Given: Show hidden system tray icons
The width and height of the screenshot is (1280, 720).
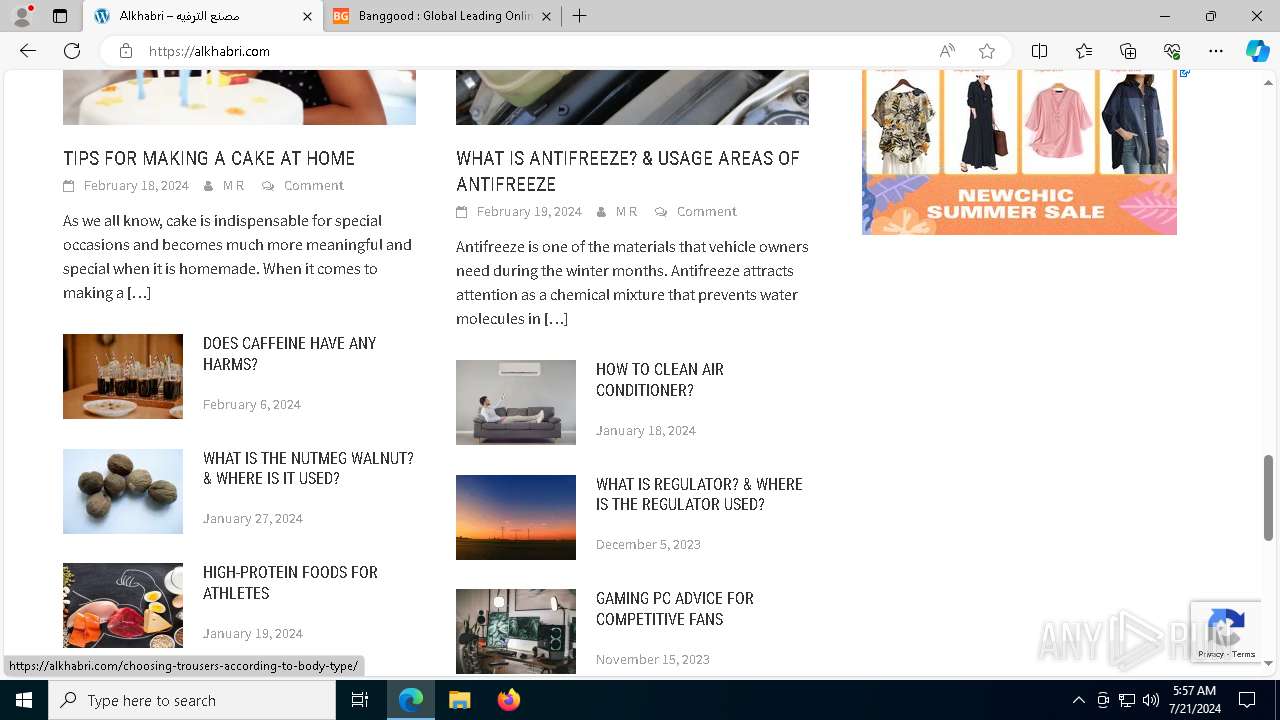Looking at the screenshot, I should [x=1078, y=700].
